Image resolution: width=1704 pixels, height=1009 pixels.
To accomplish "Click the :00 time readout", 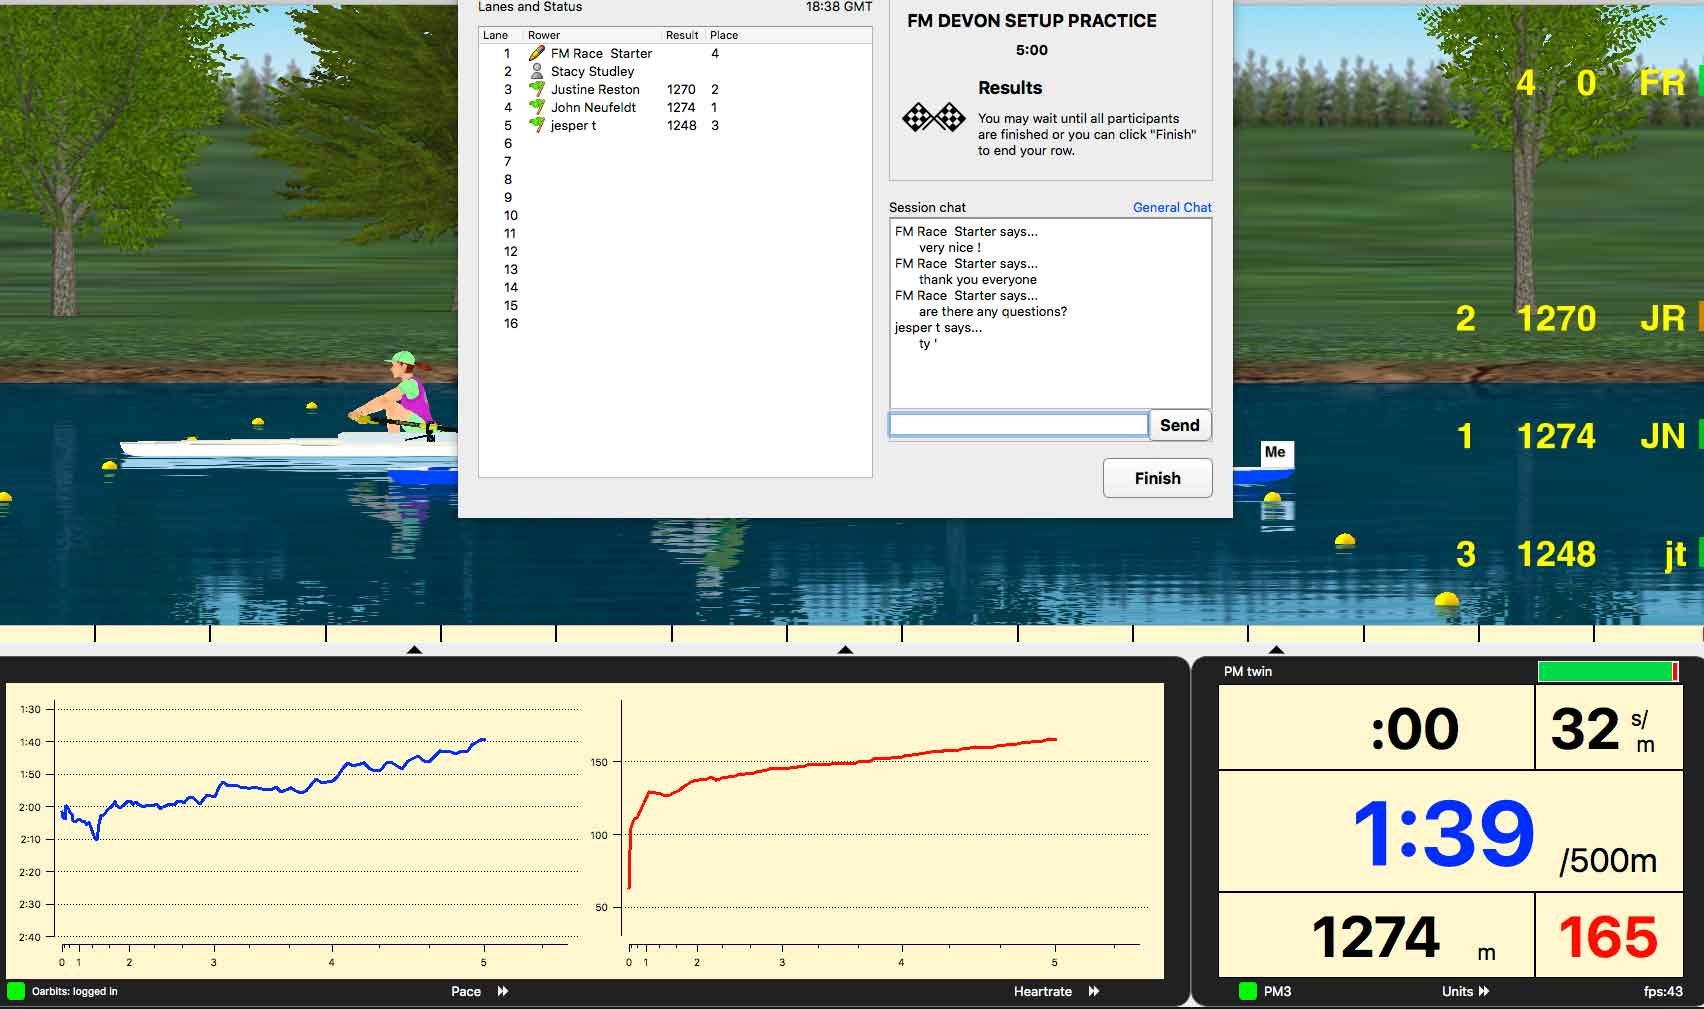I will [x=1376, y=728].
